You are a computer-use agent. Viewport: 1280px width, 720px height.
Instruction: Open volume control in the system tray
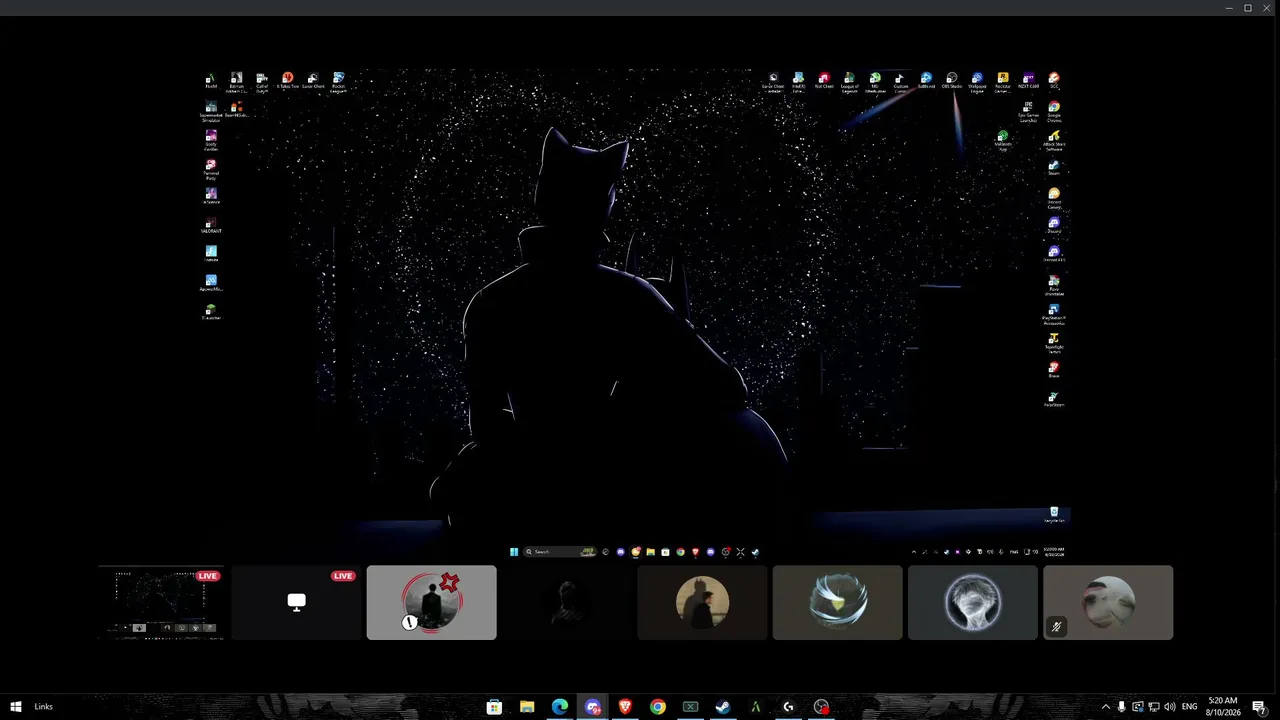1169,707
